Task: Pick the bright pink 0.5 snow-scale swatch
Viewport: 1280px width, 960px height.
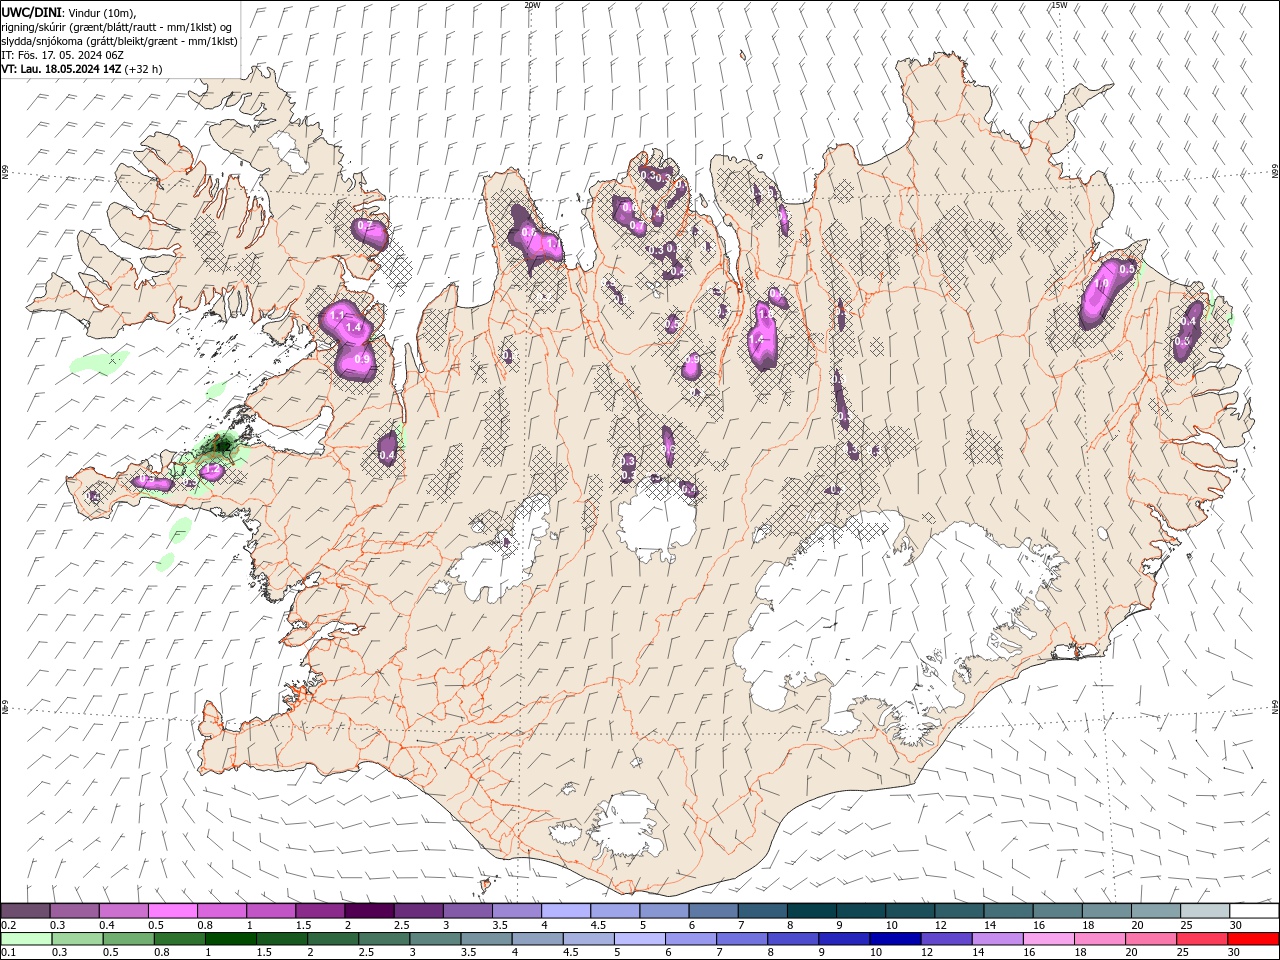Action: coord(172,910)
